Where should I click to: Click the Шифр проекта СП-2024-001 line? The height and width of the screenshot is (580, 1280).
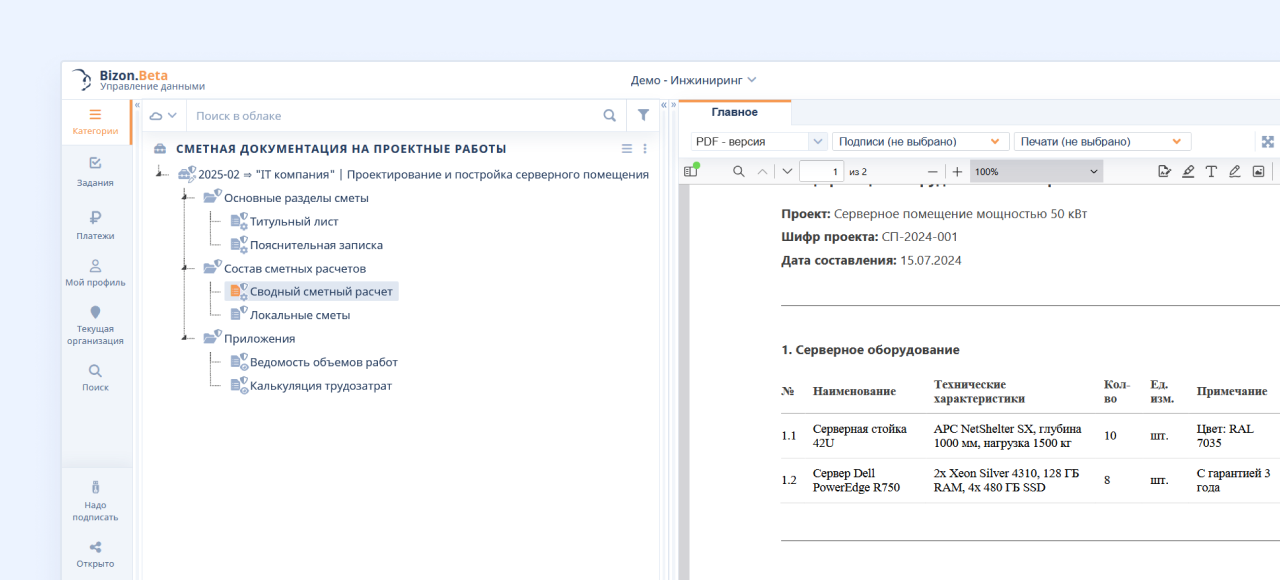(x=869, y=237)
